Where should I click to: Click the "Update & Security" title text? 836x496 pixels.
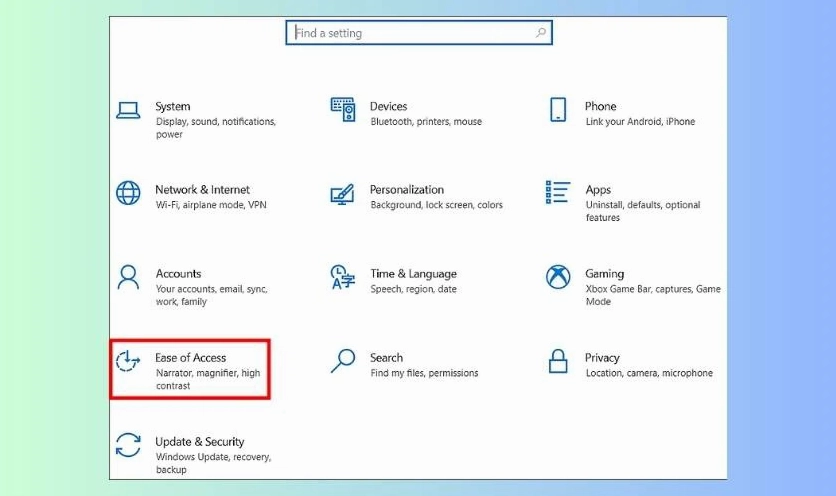click(x=199, y=441)
